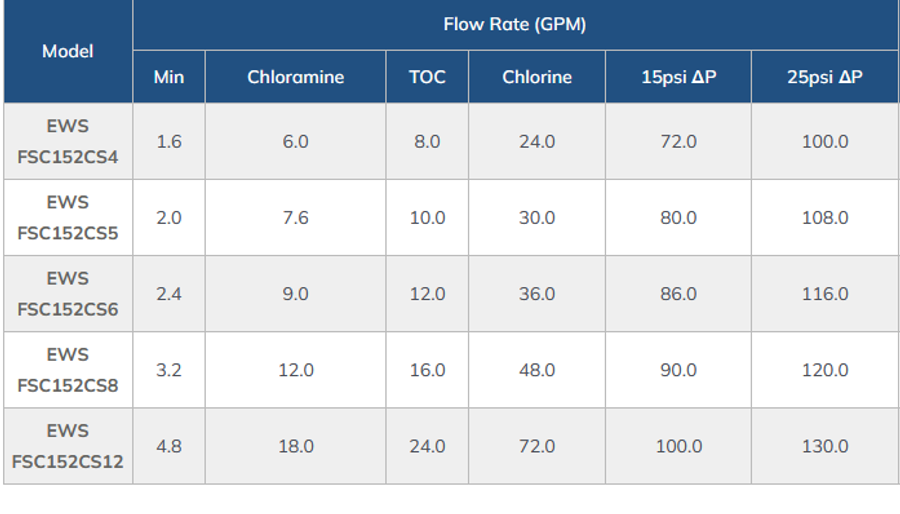Click the Min column header
Screen dimensions: 900x514
(169, 77)
